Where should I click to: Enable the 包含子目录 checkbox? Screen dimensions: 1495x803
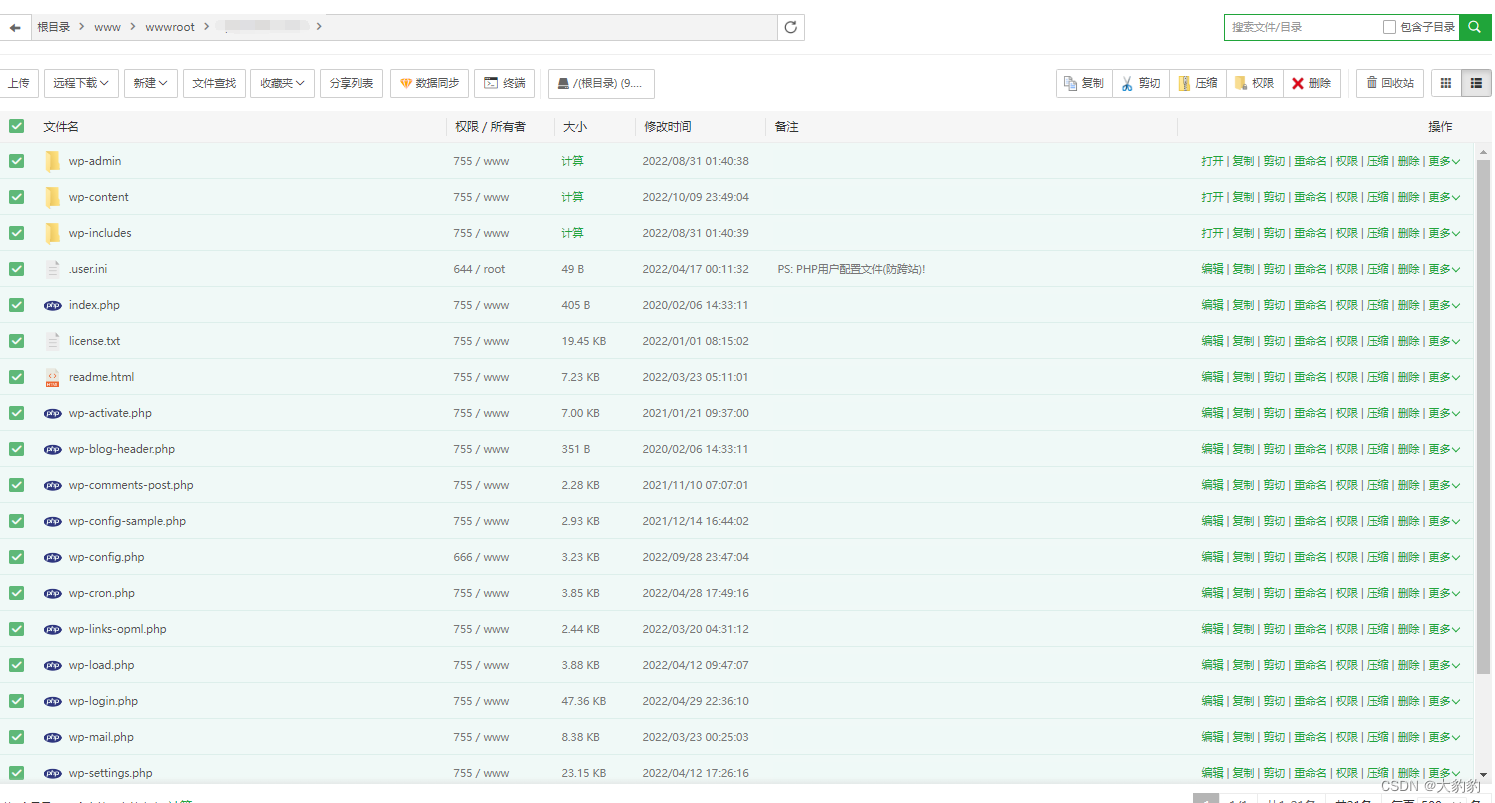[x=1389, y=28]
